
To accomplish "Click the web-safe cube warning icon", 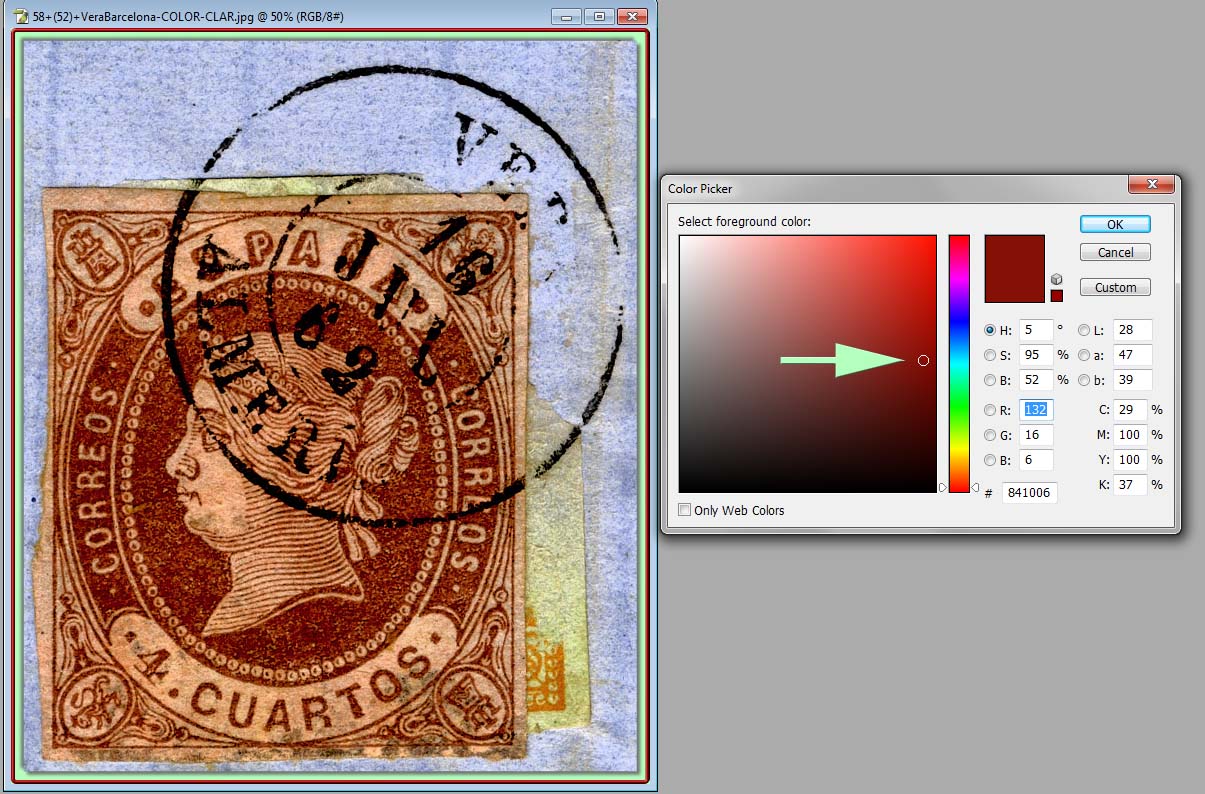I will 1057,279.
